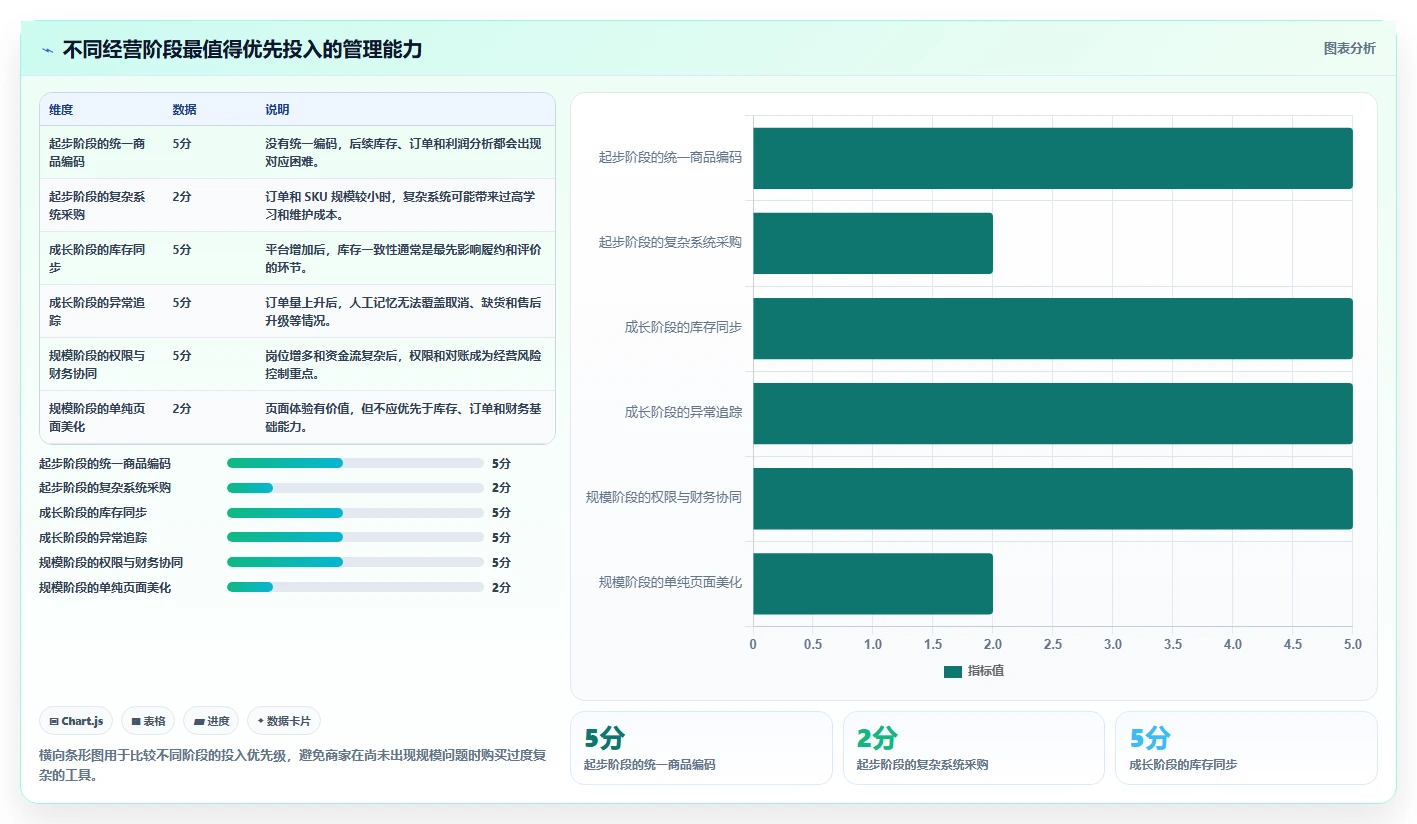The image size is (1417, 824).
Task: Click the chart axis label 成长阶段的异常追踪
Action: [683, 412]
